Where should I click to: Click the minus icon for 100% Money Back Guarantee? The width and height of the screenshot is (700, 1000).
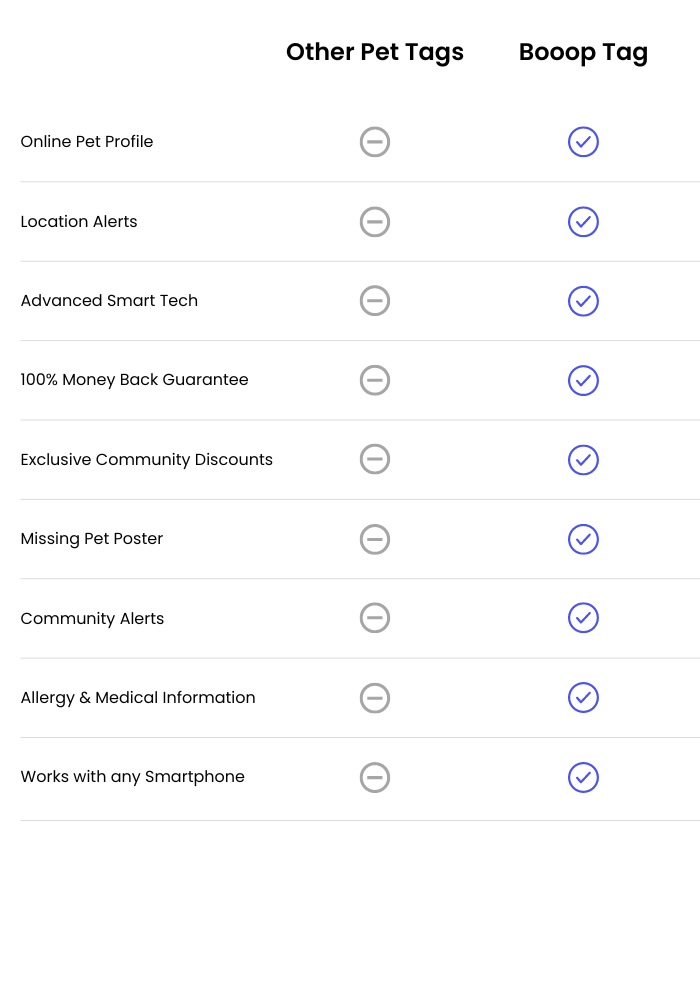pyautogui.click(x=375, y=380)
